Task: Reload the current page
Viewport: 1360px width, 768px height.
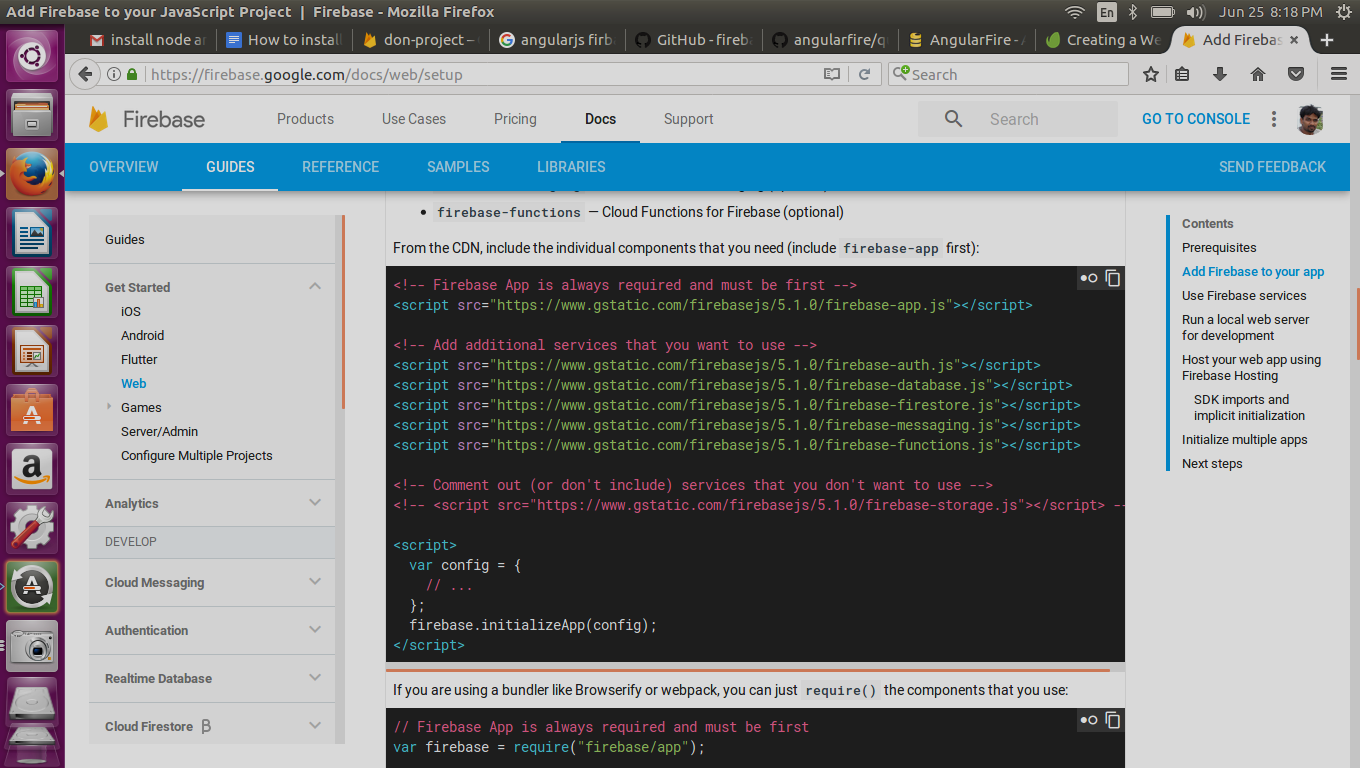Action: point(865,74)
